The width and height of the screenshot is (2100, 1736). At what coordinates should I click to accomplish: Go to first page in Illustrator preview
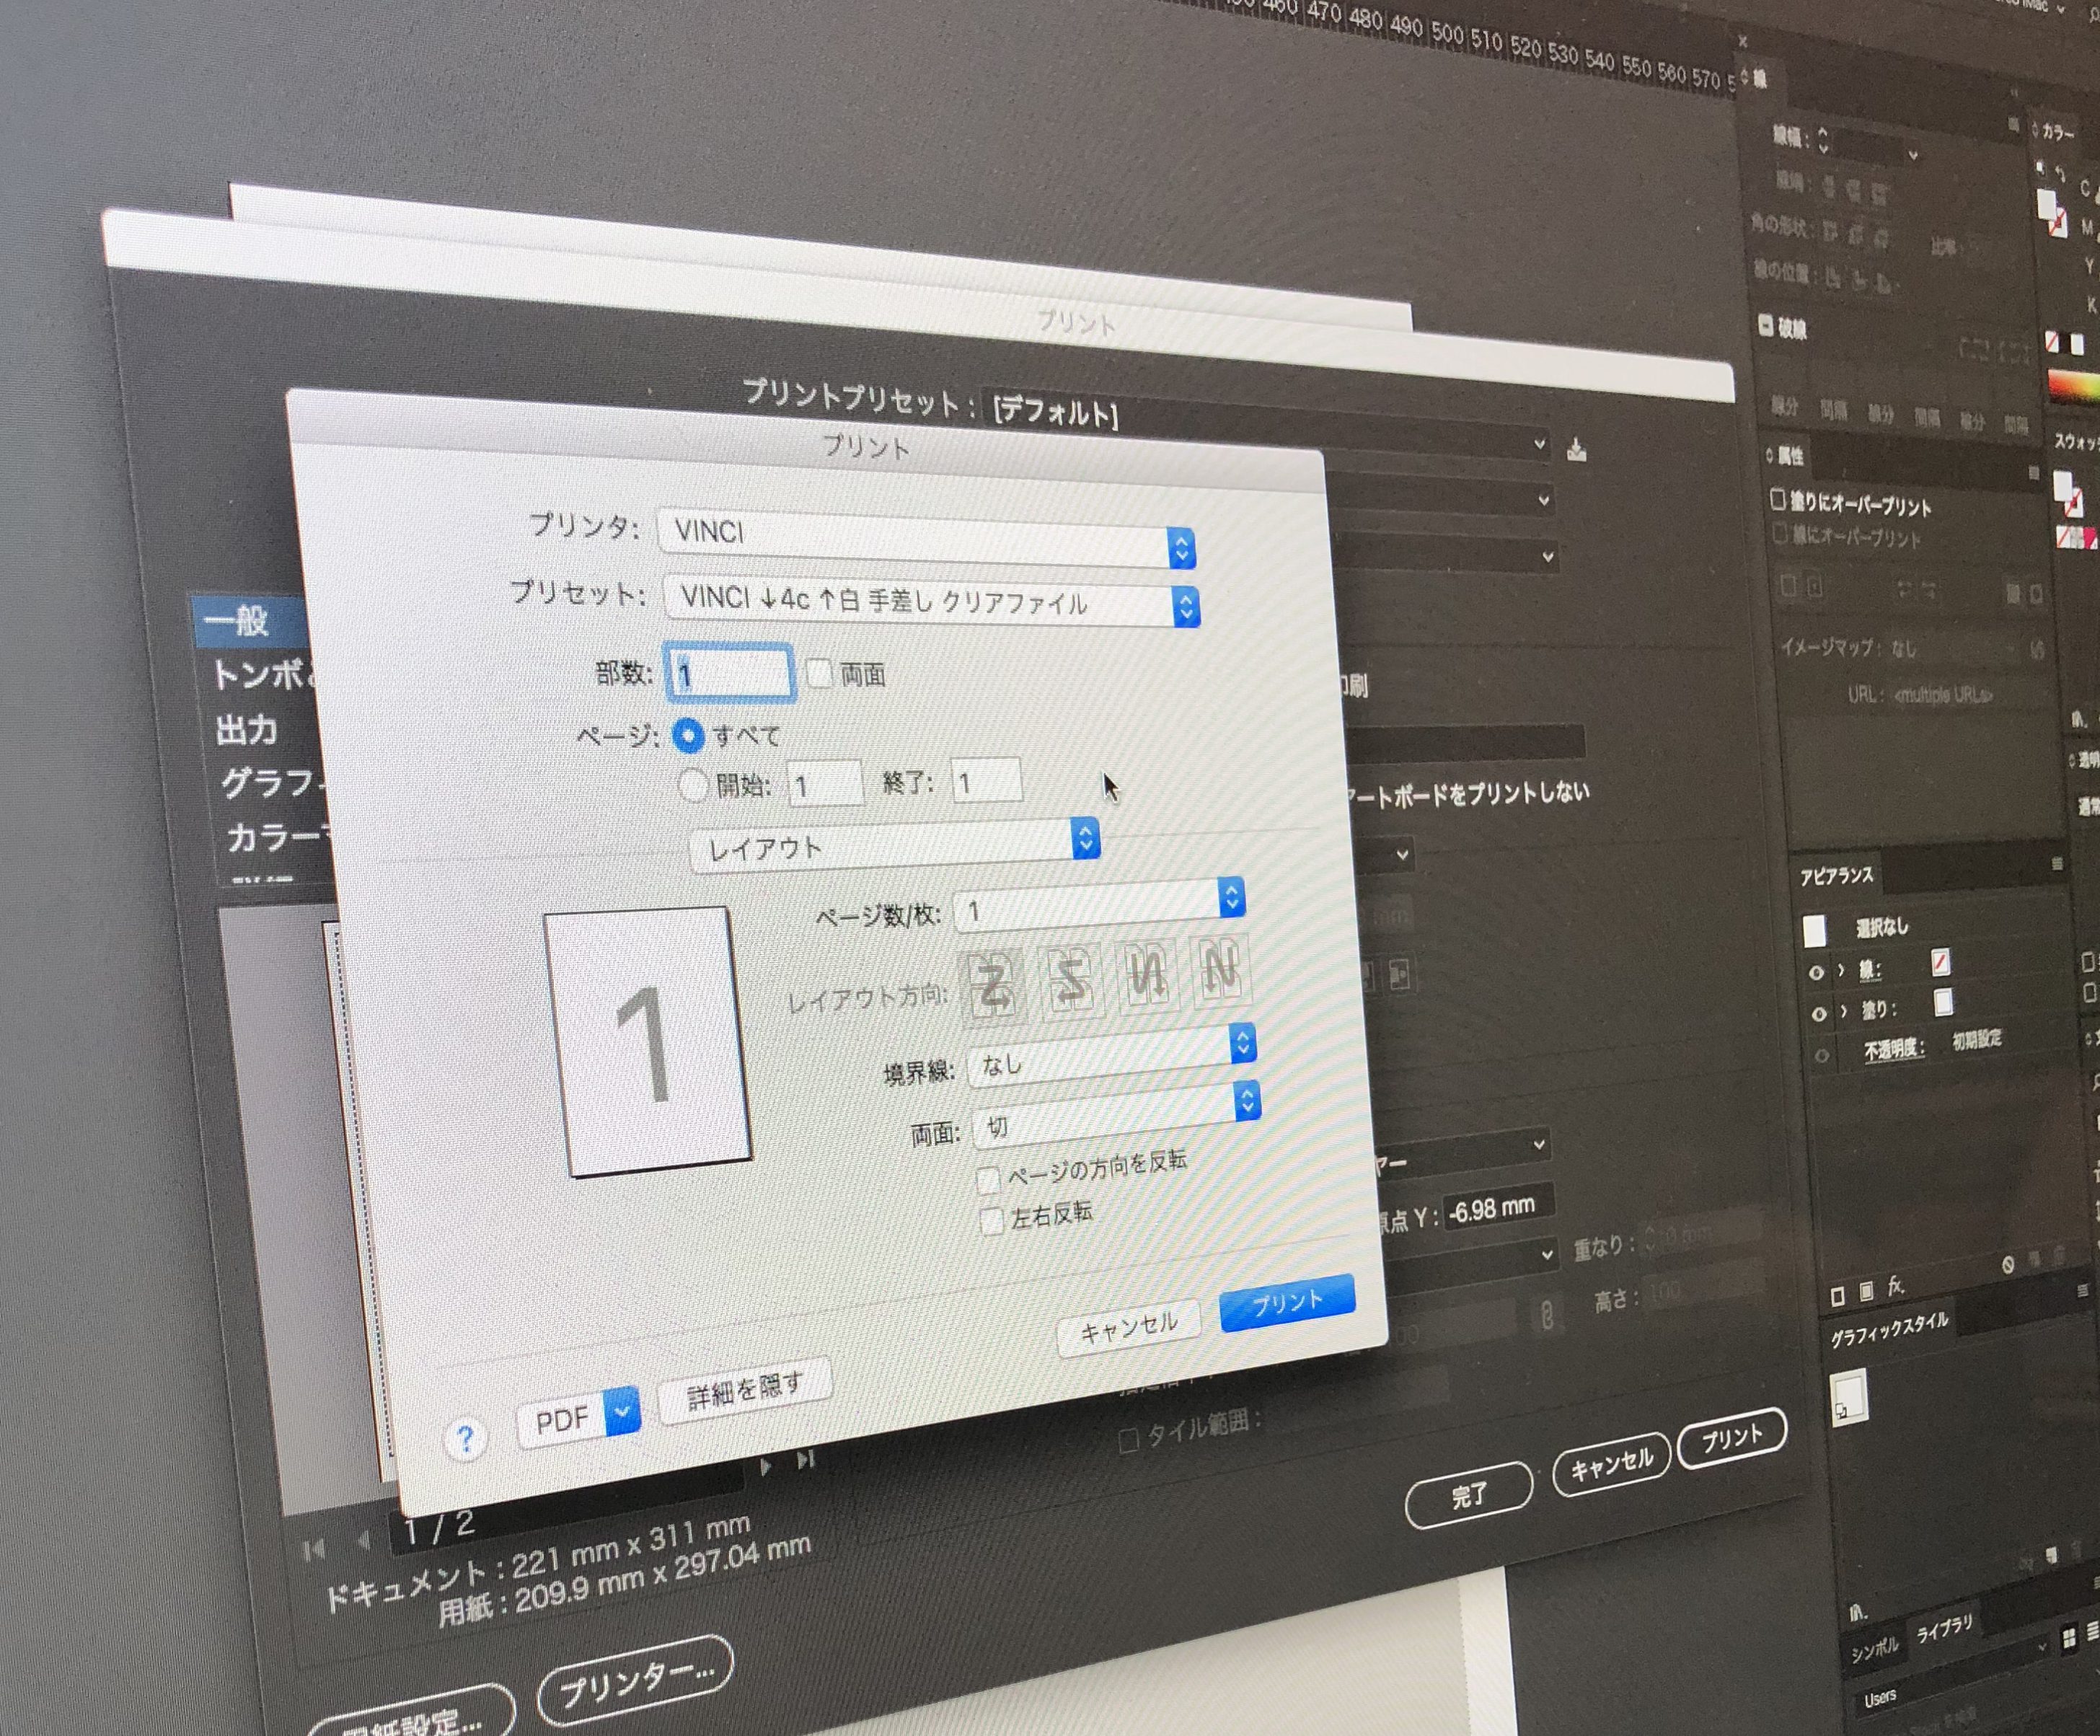pos(314,1550)
